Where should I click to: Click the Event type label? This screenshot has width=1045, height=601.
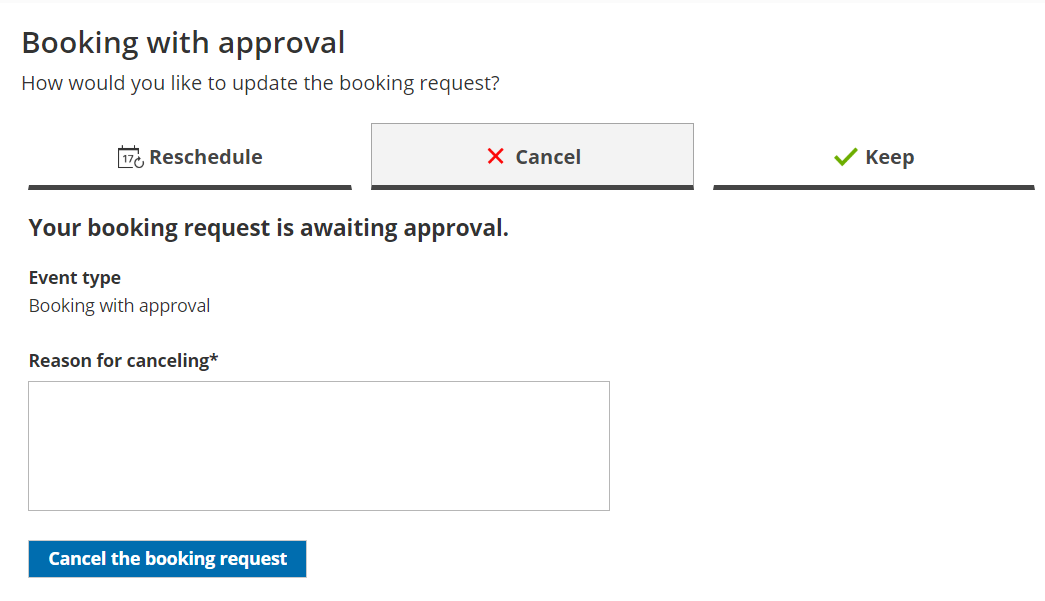(x=75, y=278)
